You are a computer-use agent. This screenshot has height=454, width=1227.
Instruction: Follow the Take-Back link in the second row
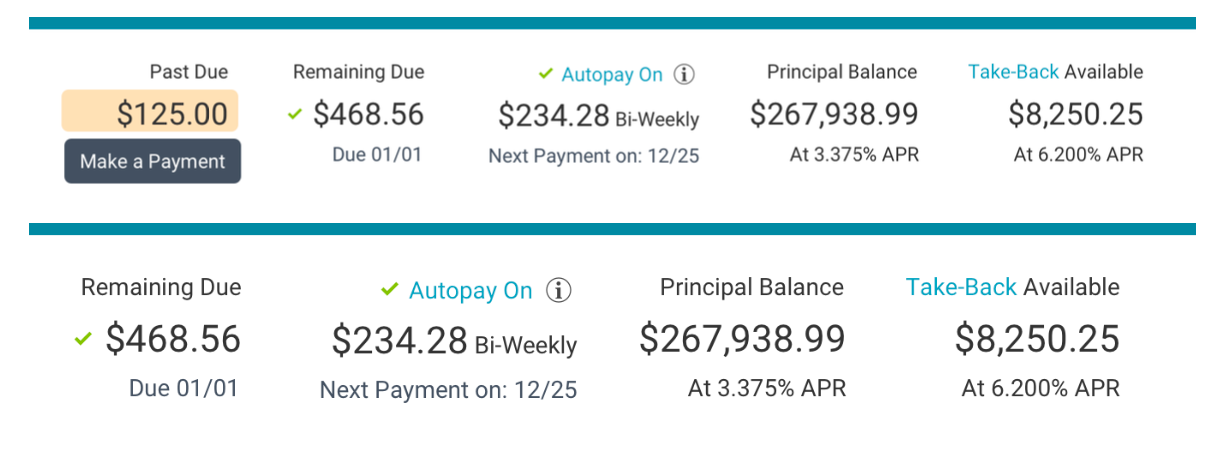[960, 288]
